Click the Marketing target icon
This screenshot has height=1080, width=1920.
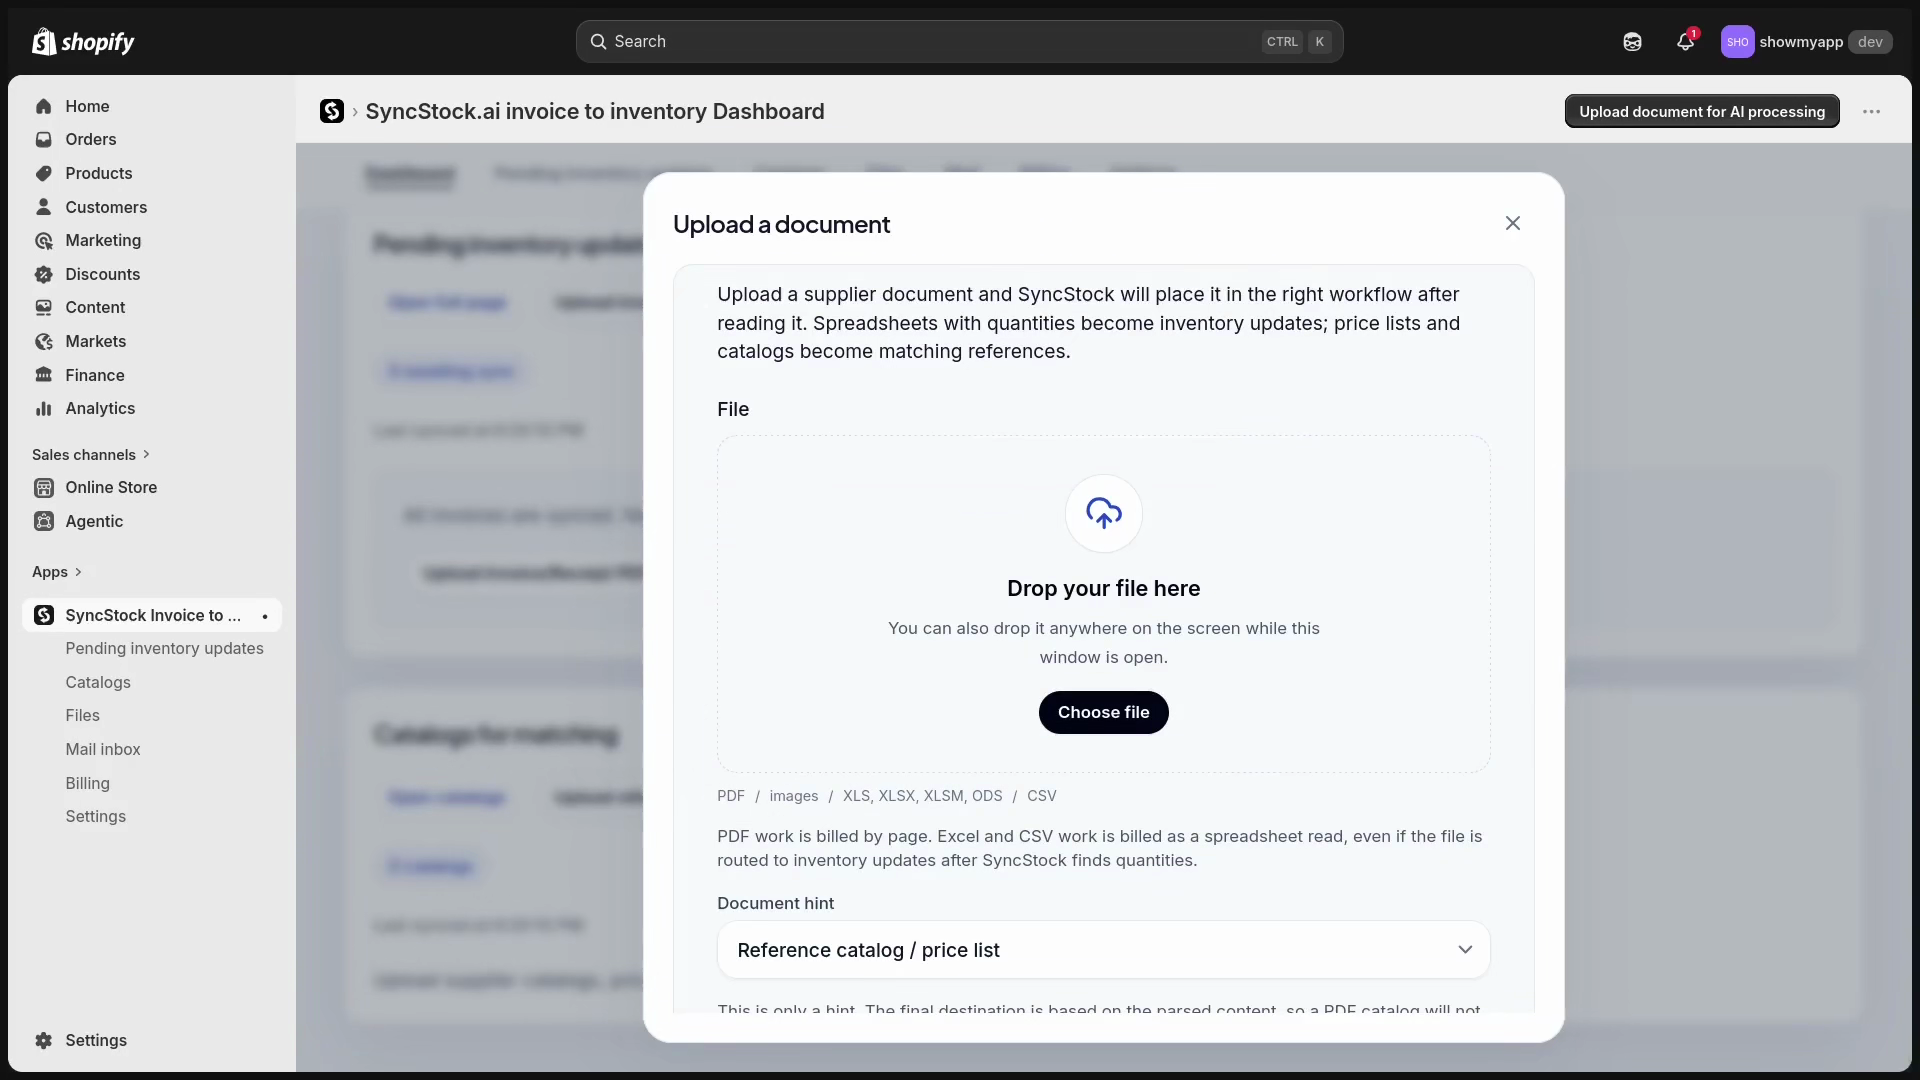[43, 241]
